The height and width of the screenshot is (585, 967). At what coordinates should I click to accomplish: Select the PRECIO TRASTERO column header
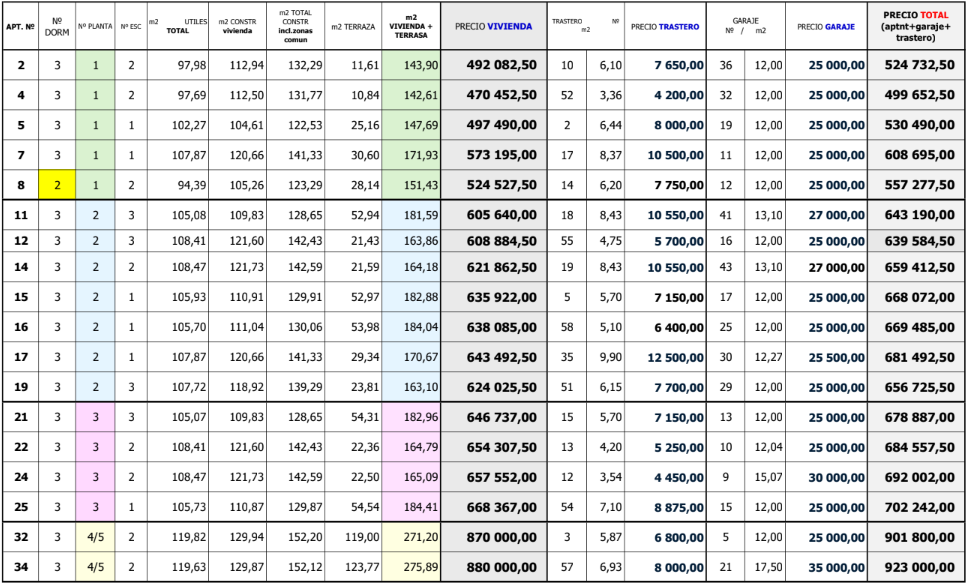664,27
